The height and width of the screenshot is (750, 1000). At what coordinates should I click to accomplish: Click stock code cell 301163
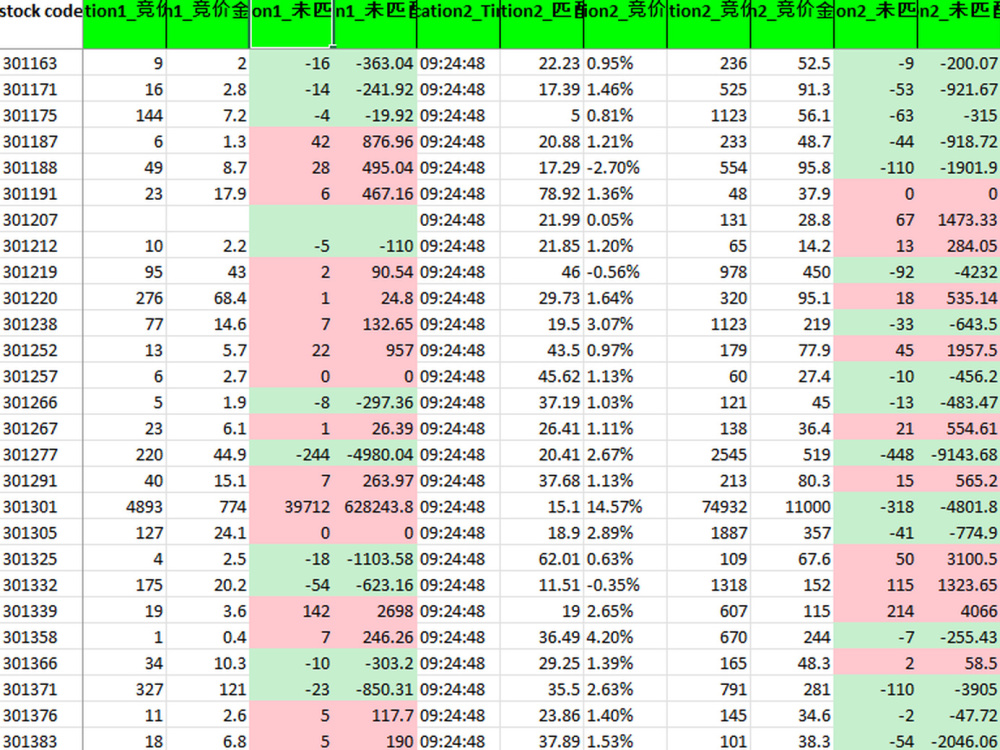tap(41, 63)
